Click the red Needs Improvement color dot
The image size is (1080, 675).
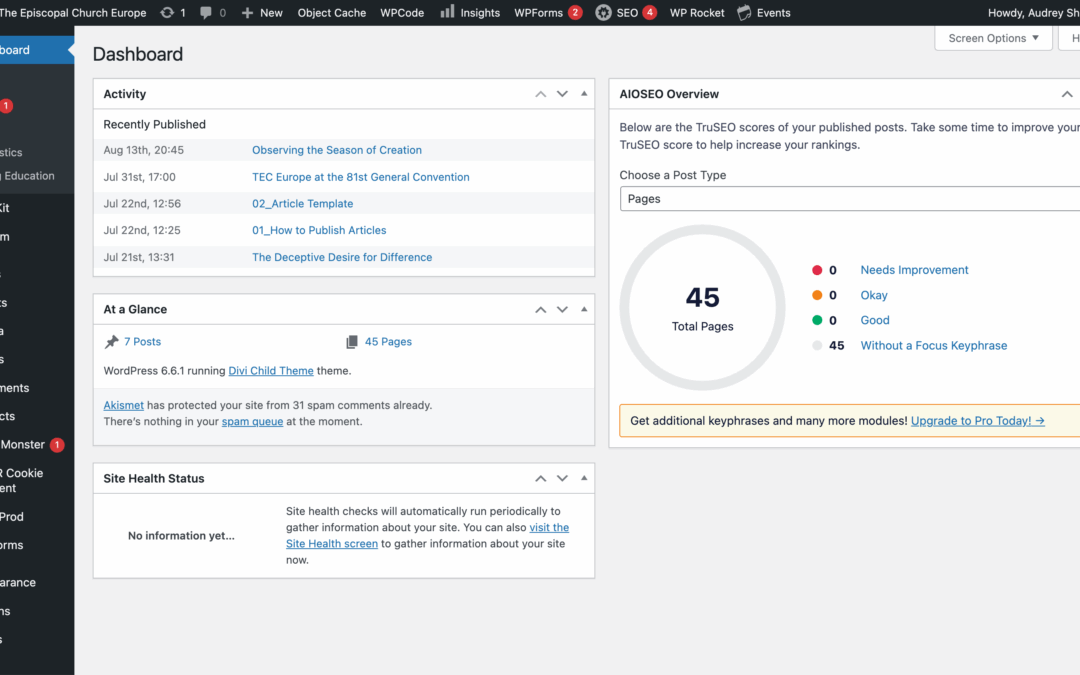(x=817, y=270)
